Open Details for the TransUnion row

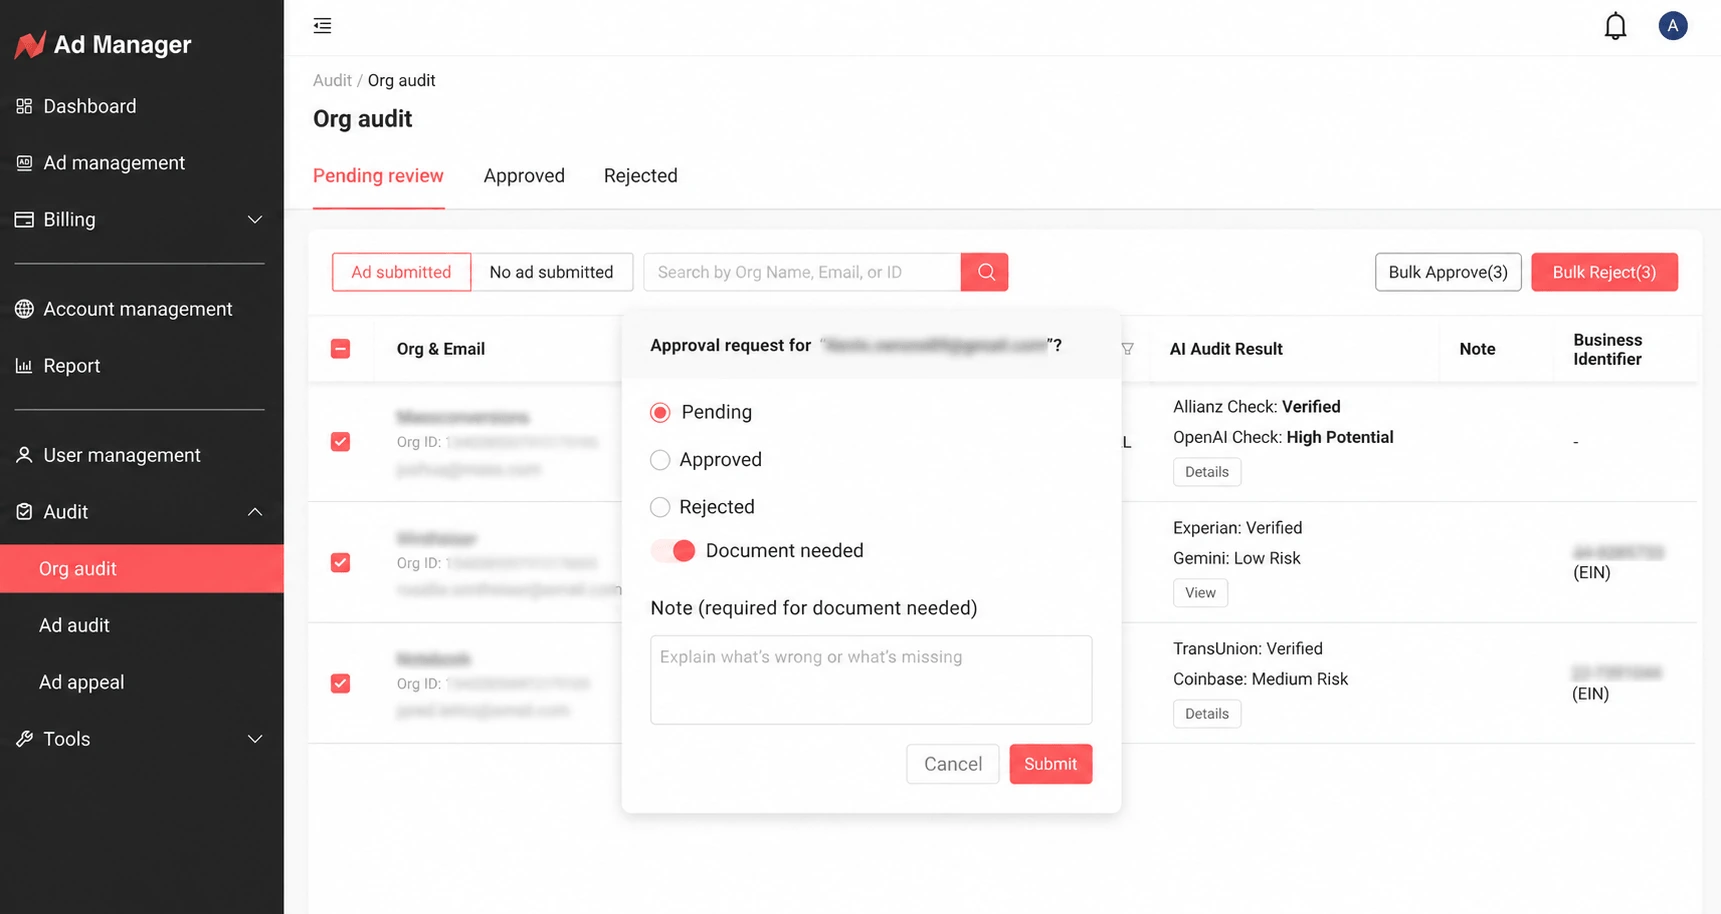coord(1207,714)
